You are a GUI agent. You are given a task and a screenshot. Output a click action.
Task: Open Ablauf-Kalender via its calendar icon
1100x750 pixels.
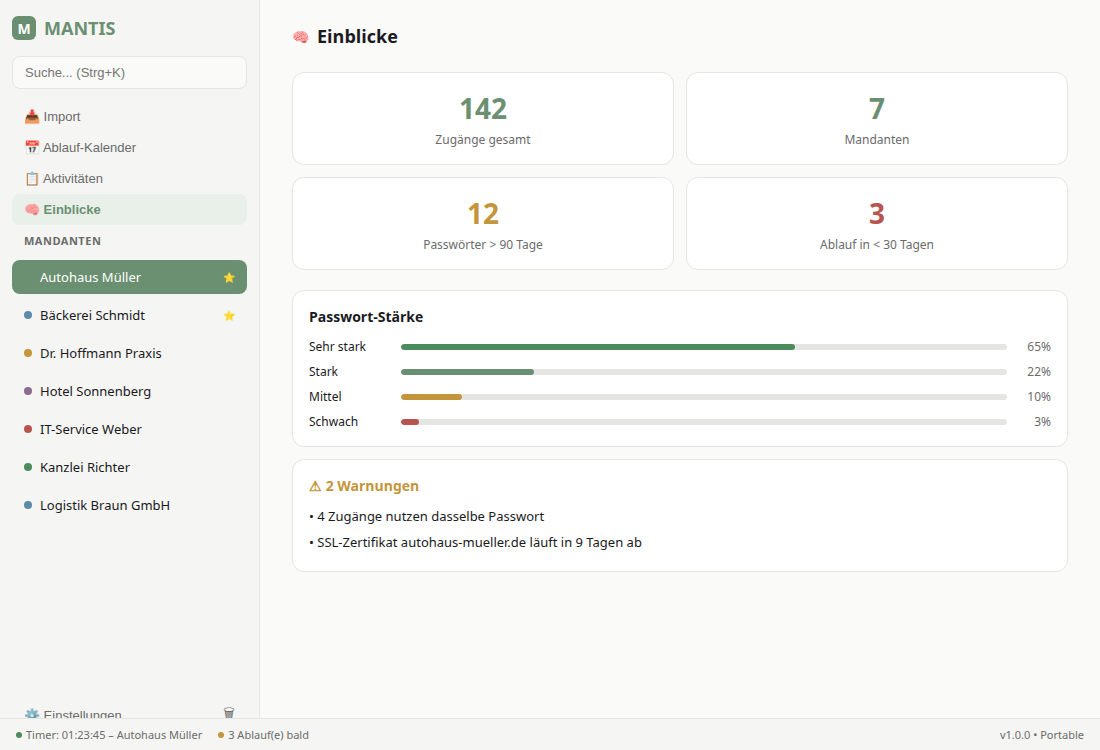32,148
